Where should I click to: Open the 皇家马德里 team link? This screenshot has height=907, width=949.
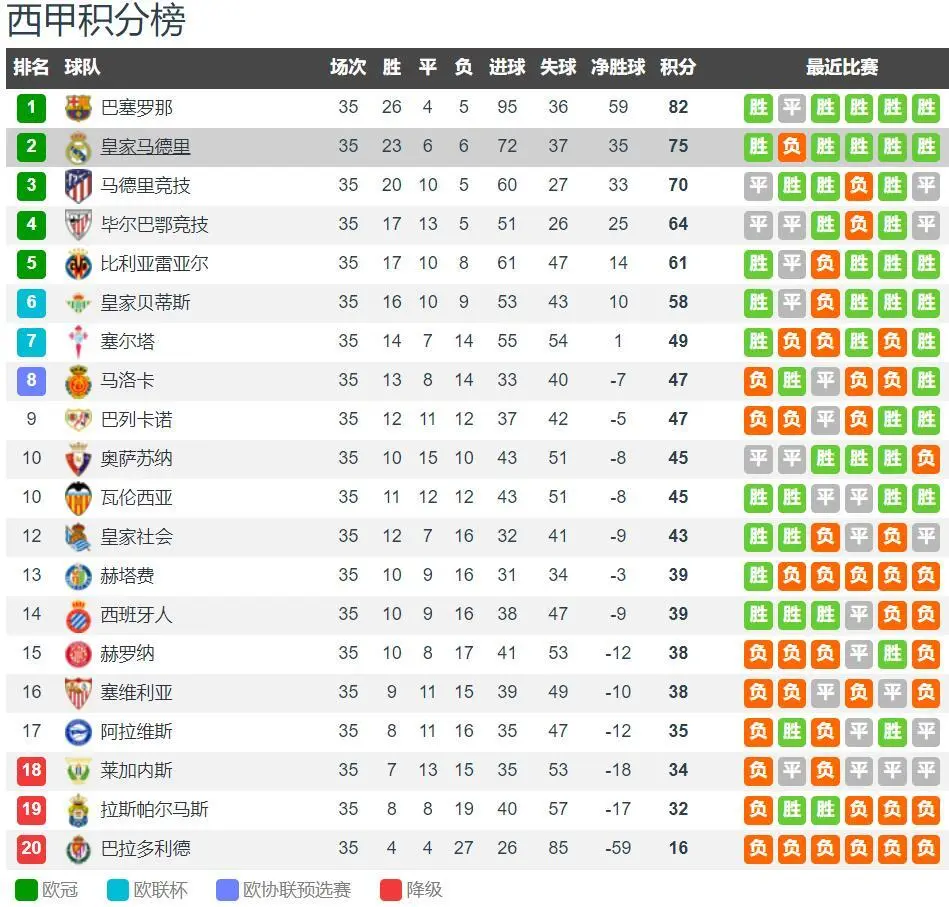pyautogui.click(x=145, y=146)
